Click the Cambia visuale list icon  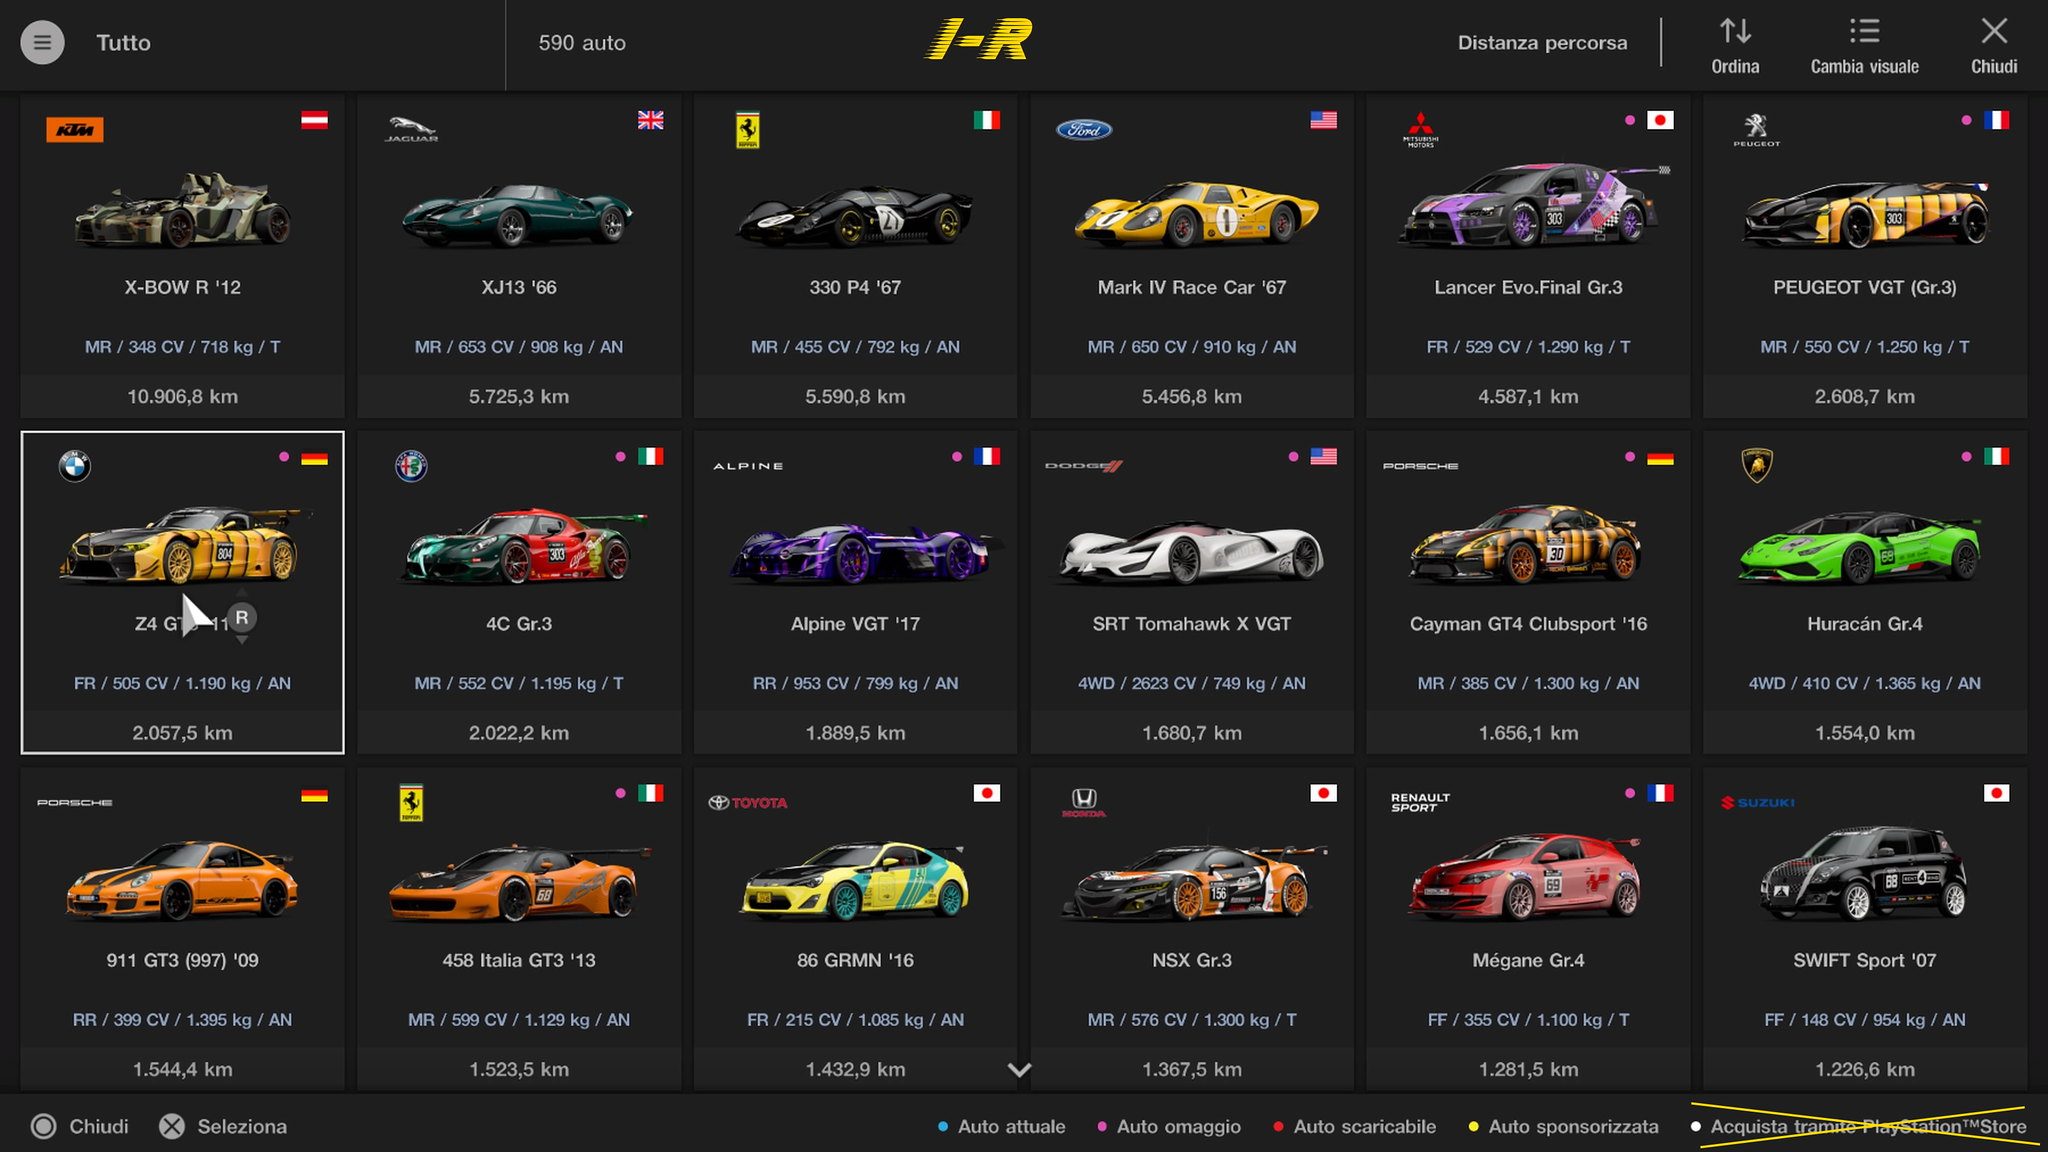[x=1864, y=31]
